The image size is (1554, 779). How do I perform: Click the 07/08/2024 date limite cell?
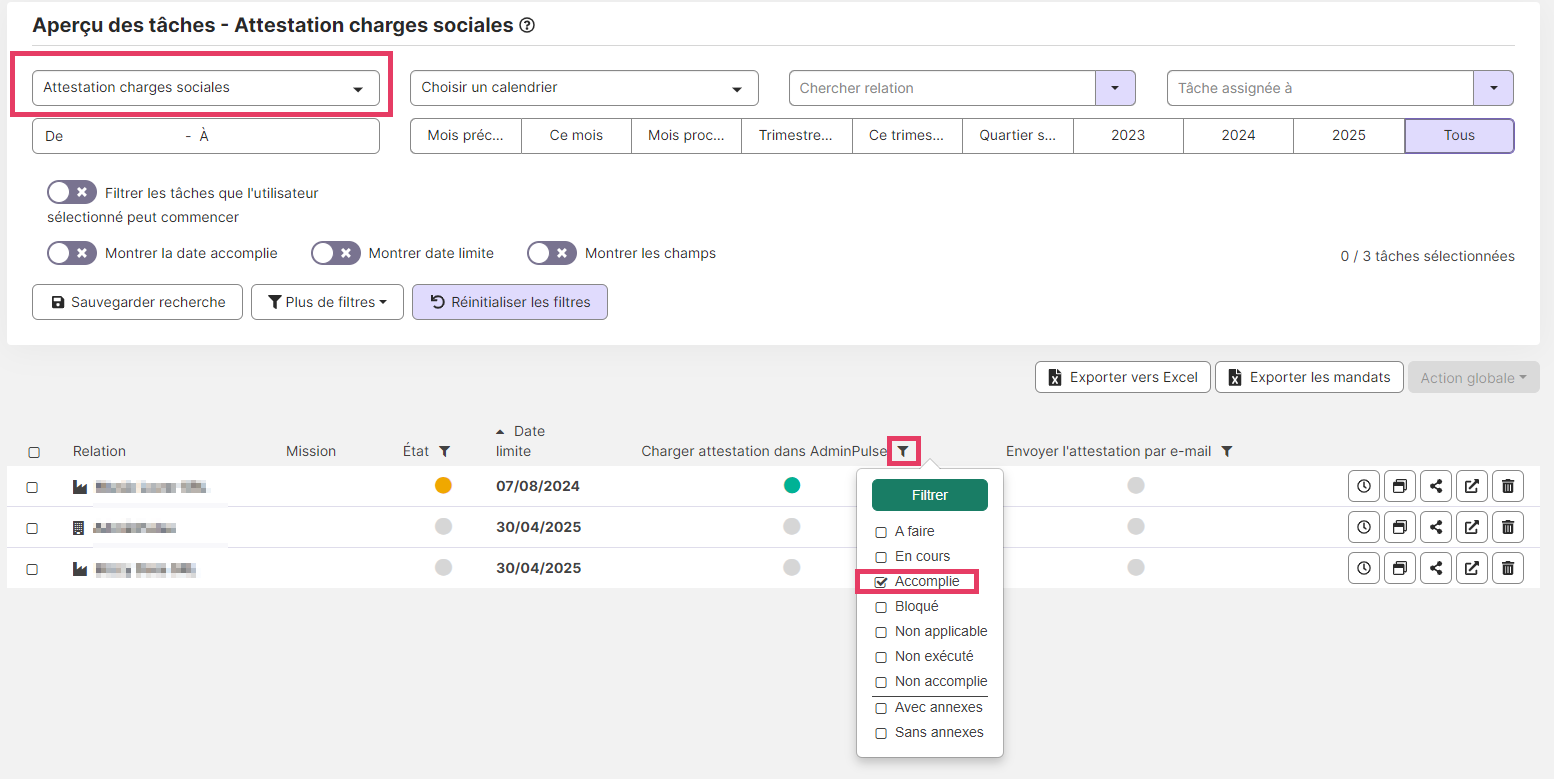[x=538, y=486]
